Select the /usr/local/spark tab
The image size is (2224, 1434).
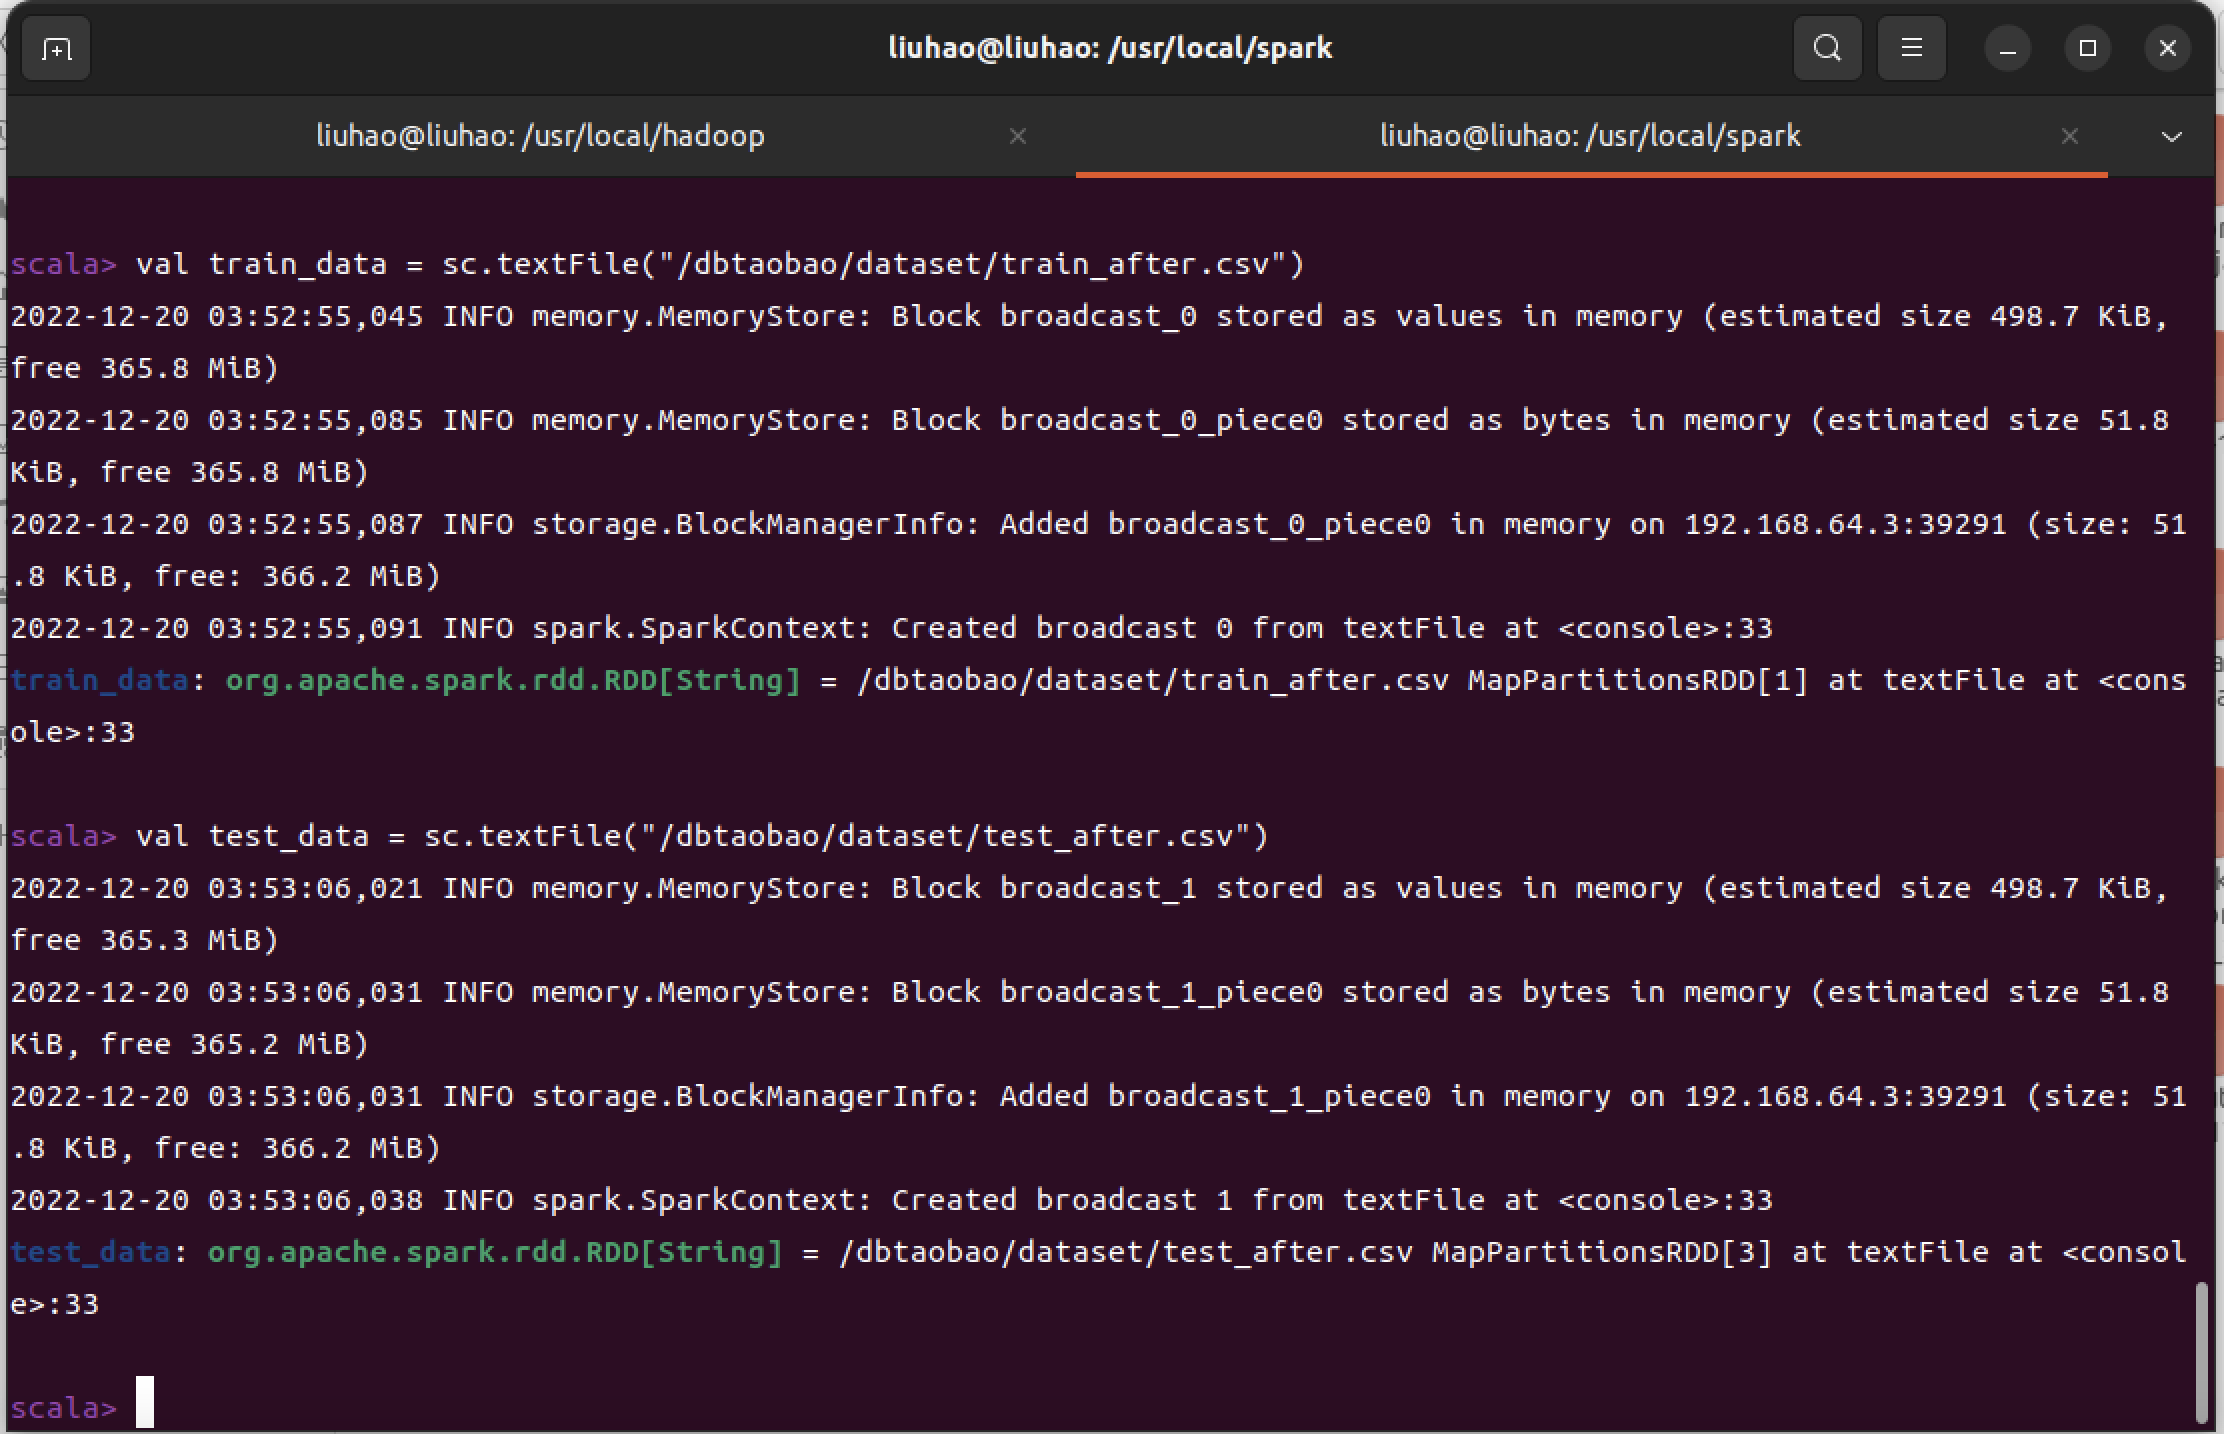pyautogui.click(x=1590, y=136)
